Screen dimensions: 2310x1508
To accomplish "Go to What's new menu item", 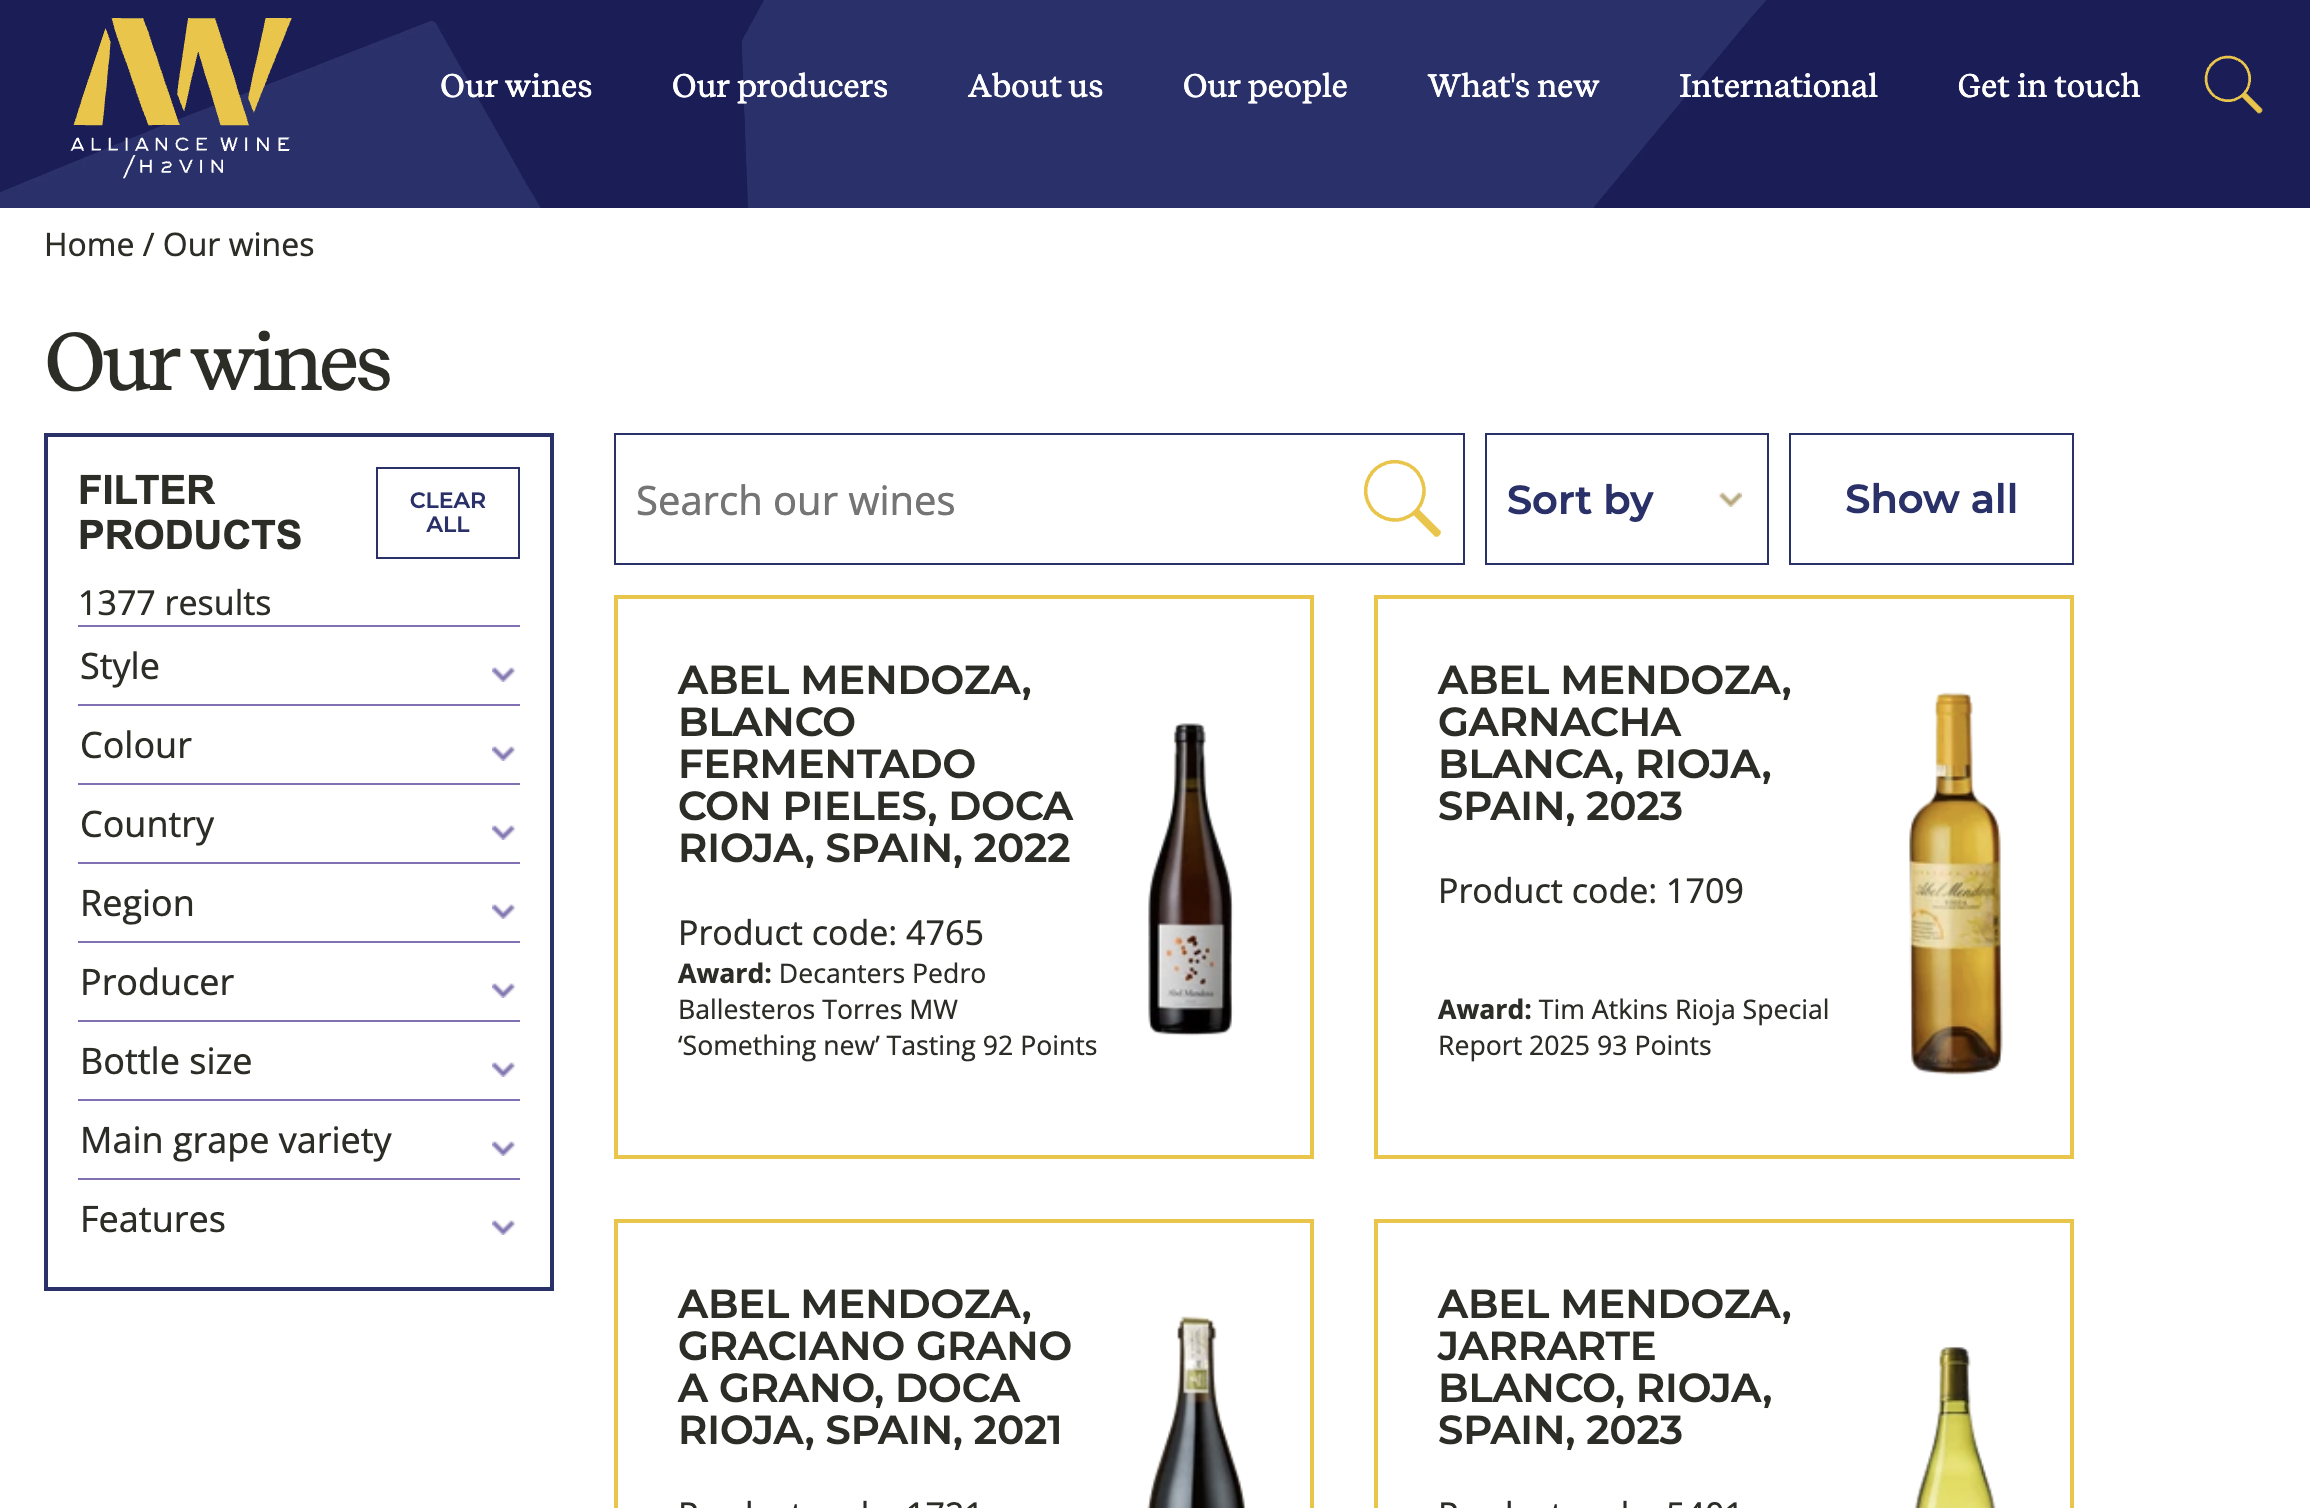I will coord(1512,86).
